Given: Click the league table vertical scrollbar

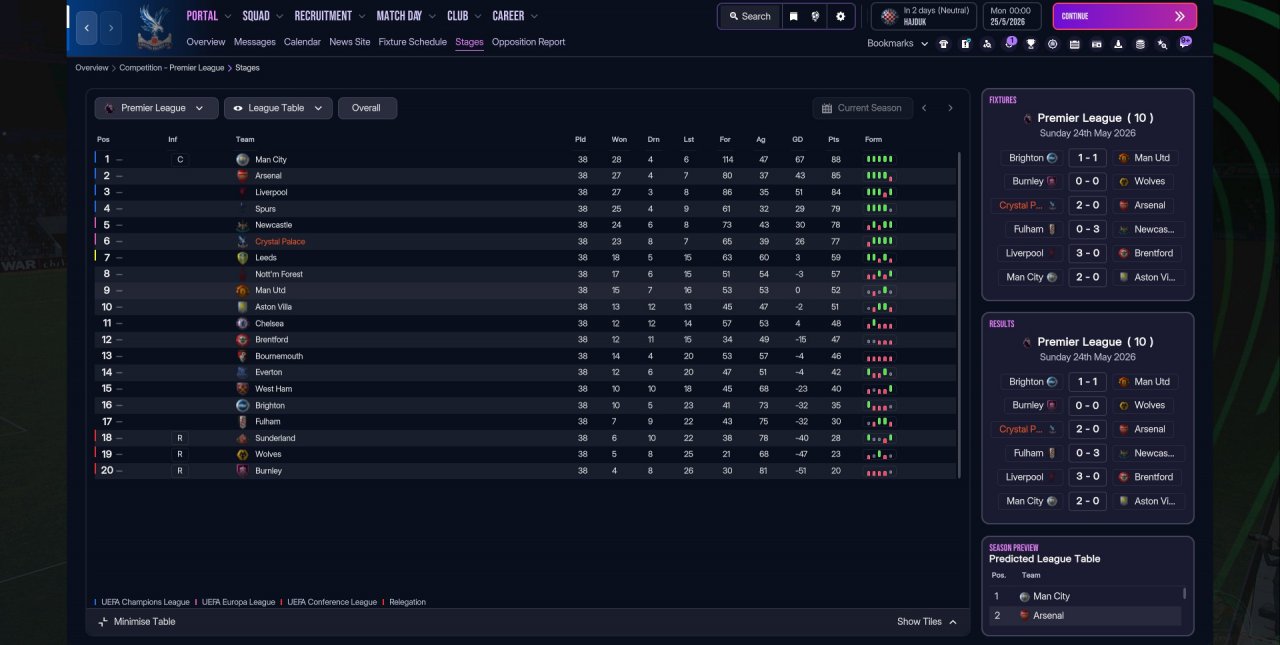Looking at the screenshot, I should point(960,315).
